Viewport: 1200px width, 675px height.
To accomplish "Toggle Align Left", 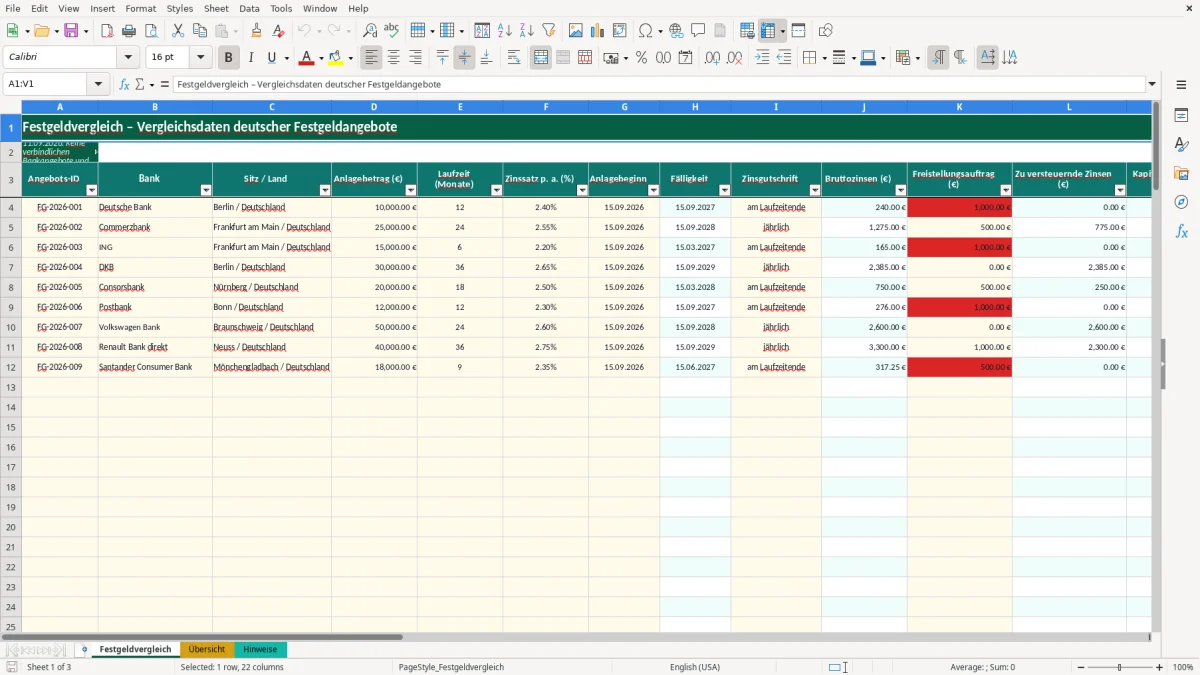I will tap(372, 58).
